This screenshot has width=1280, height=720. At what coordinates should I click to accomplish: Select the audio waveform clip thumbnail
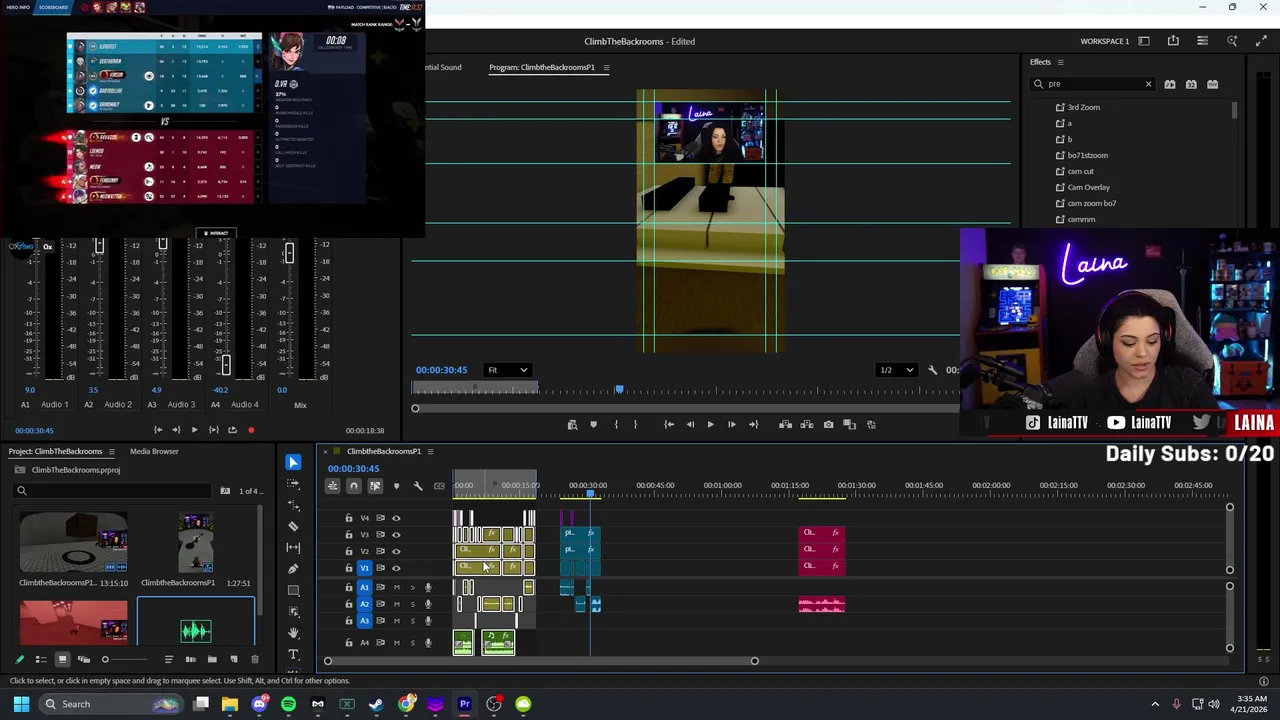tap(196, 630)
